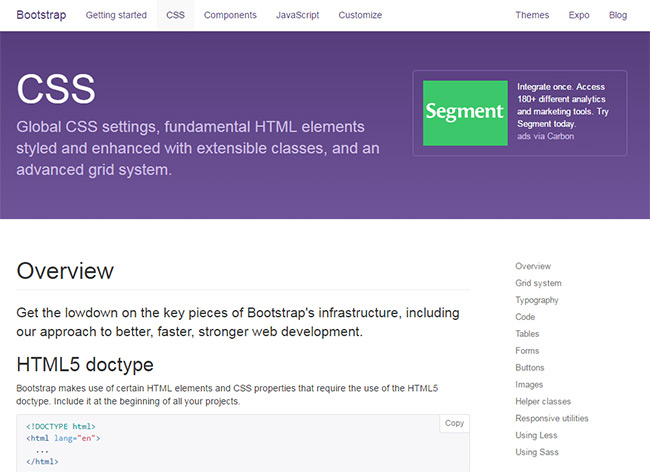The image size is (650, 472).
Task: Go to the JavaScript nav item
Action: pyautogui.click(x=298, y=15)
